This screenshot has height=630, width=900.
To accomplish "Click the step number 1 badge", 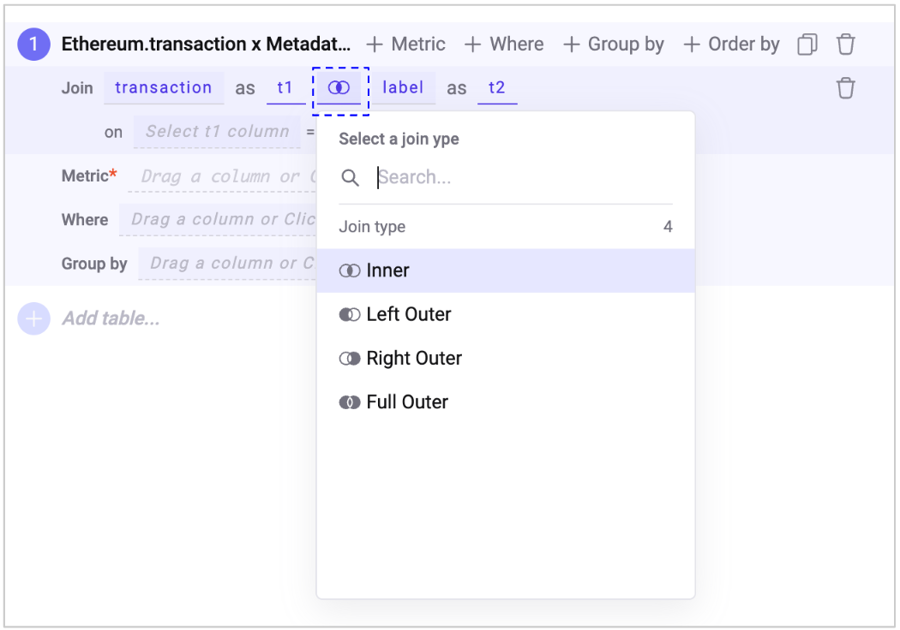I will coord(34,44).
